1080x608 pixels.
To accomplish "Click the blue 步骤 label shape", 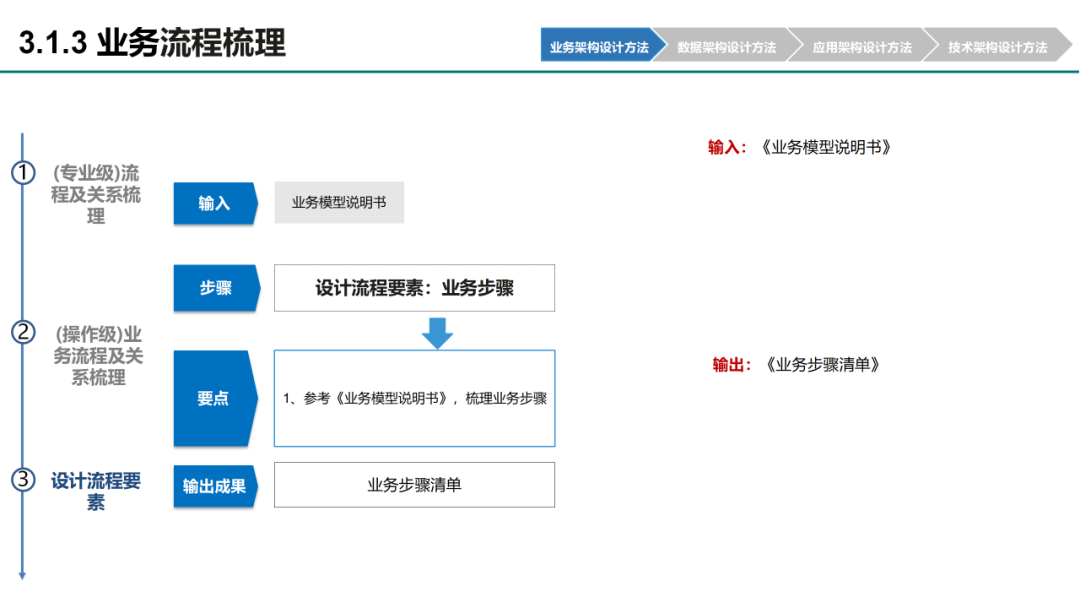I will (216, 288).
